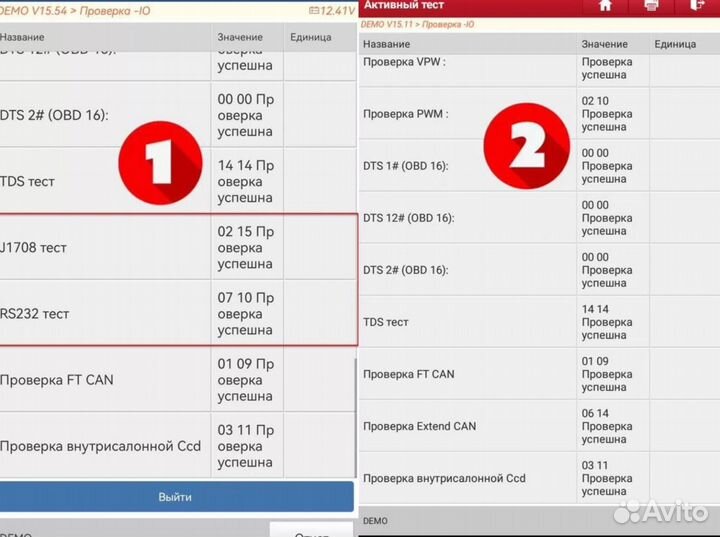Screen dimensions: 720x537
Task: Click the Единица column header on right table
Action: click(675, 44)
